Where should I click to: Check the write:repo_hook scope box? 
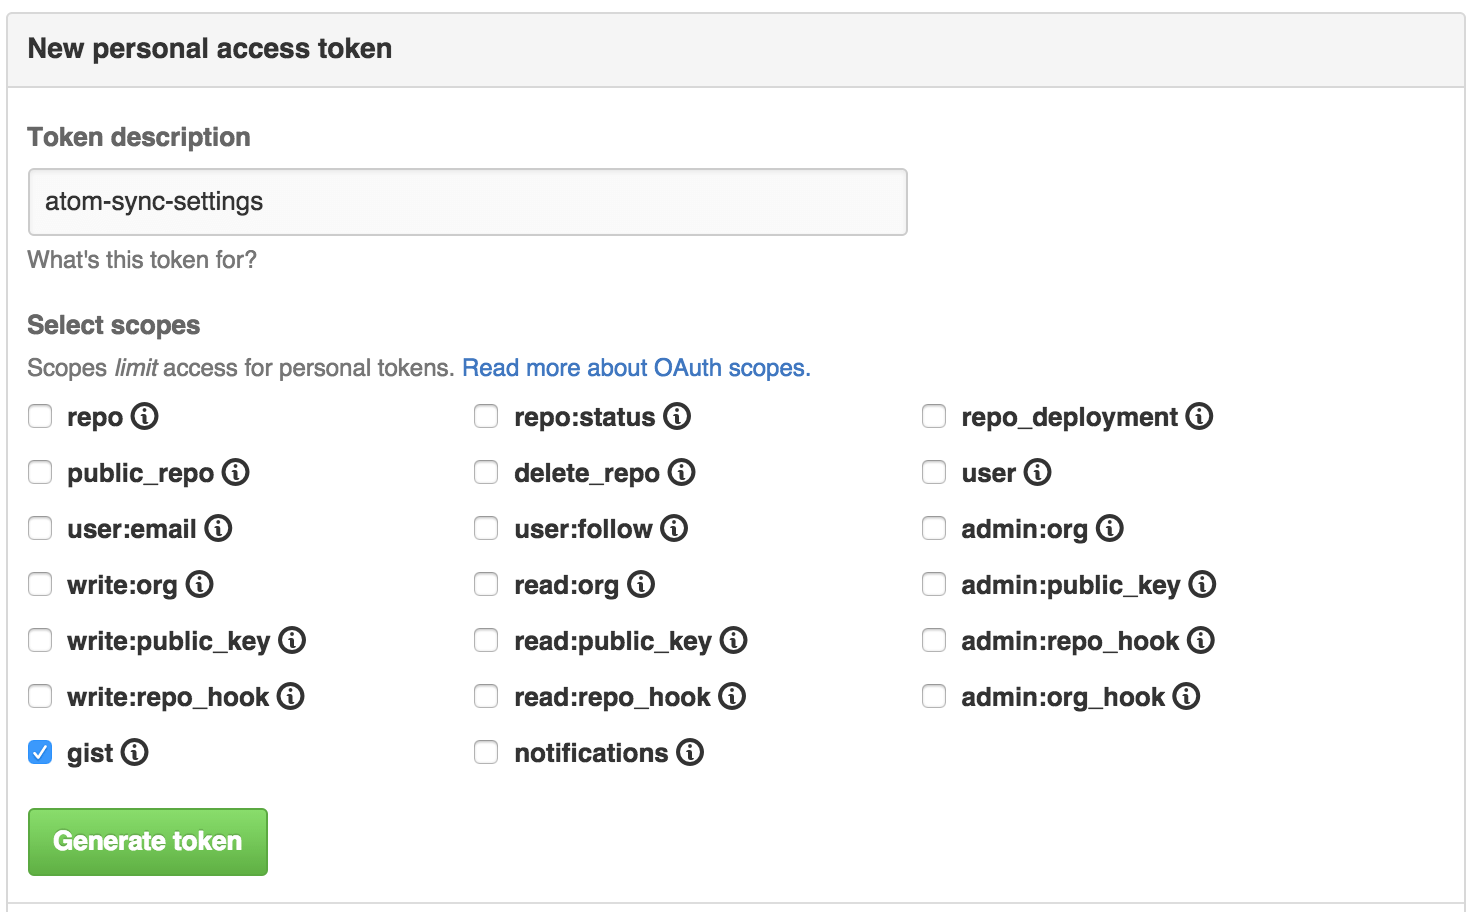click(x=40, y=696)
